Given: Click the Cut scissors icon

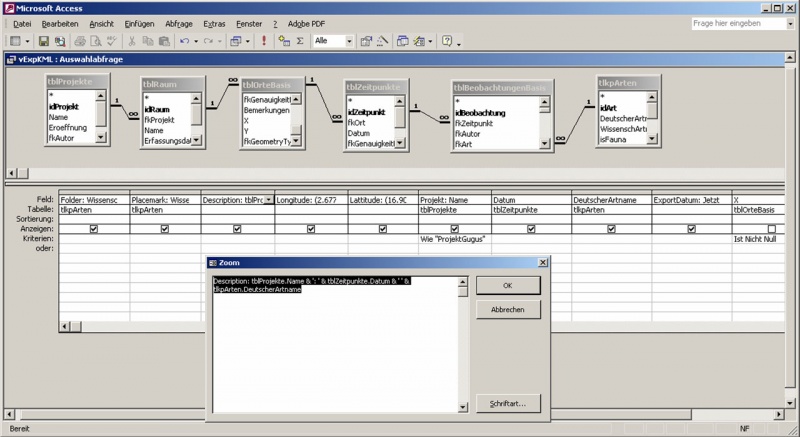Looking at the screenshot, I should point(130,41).
